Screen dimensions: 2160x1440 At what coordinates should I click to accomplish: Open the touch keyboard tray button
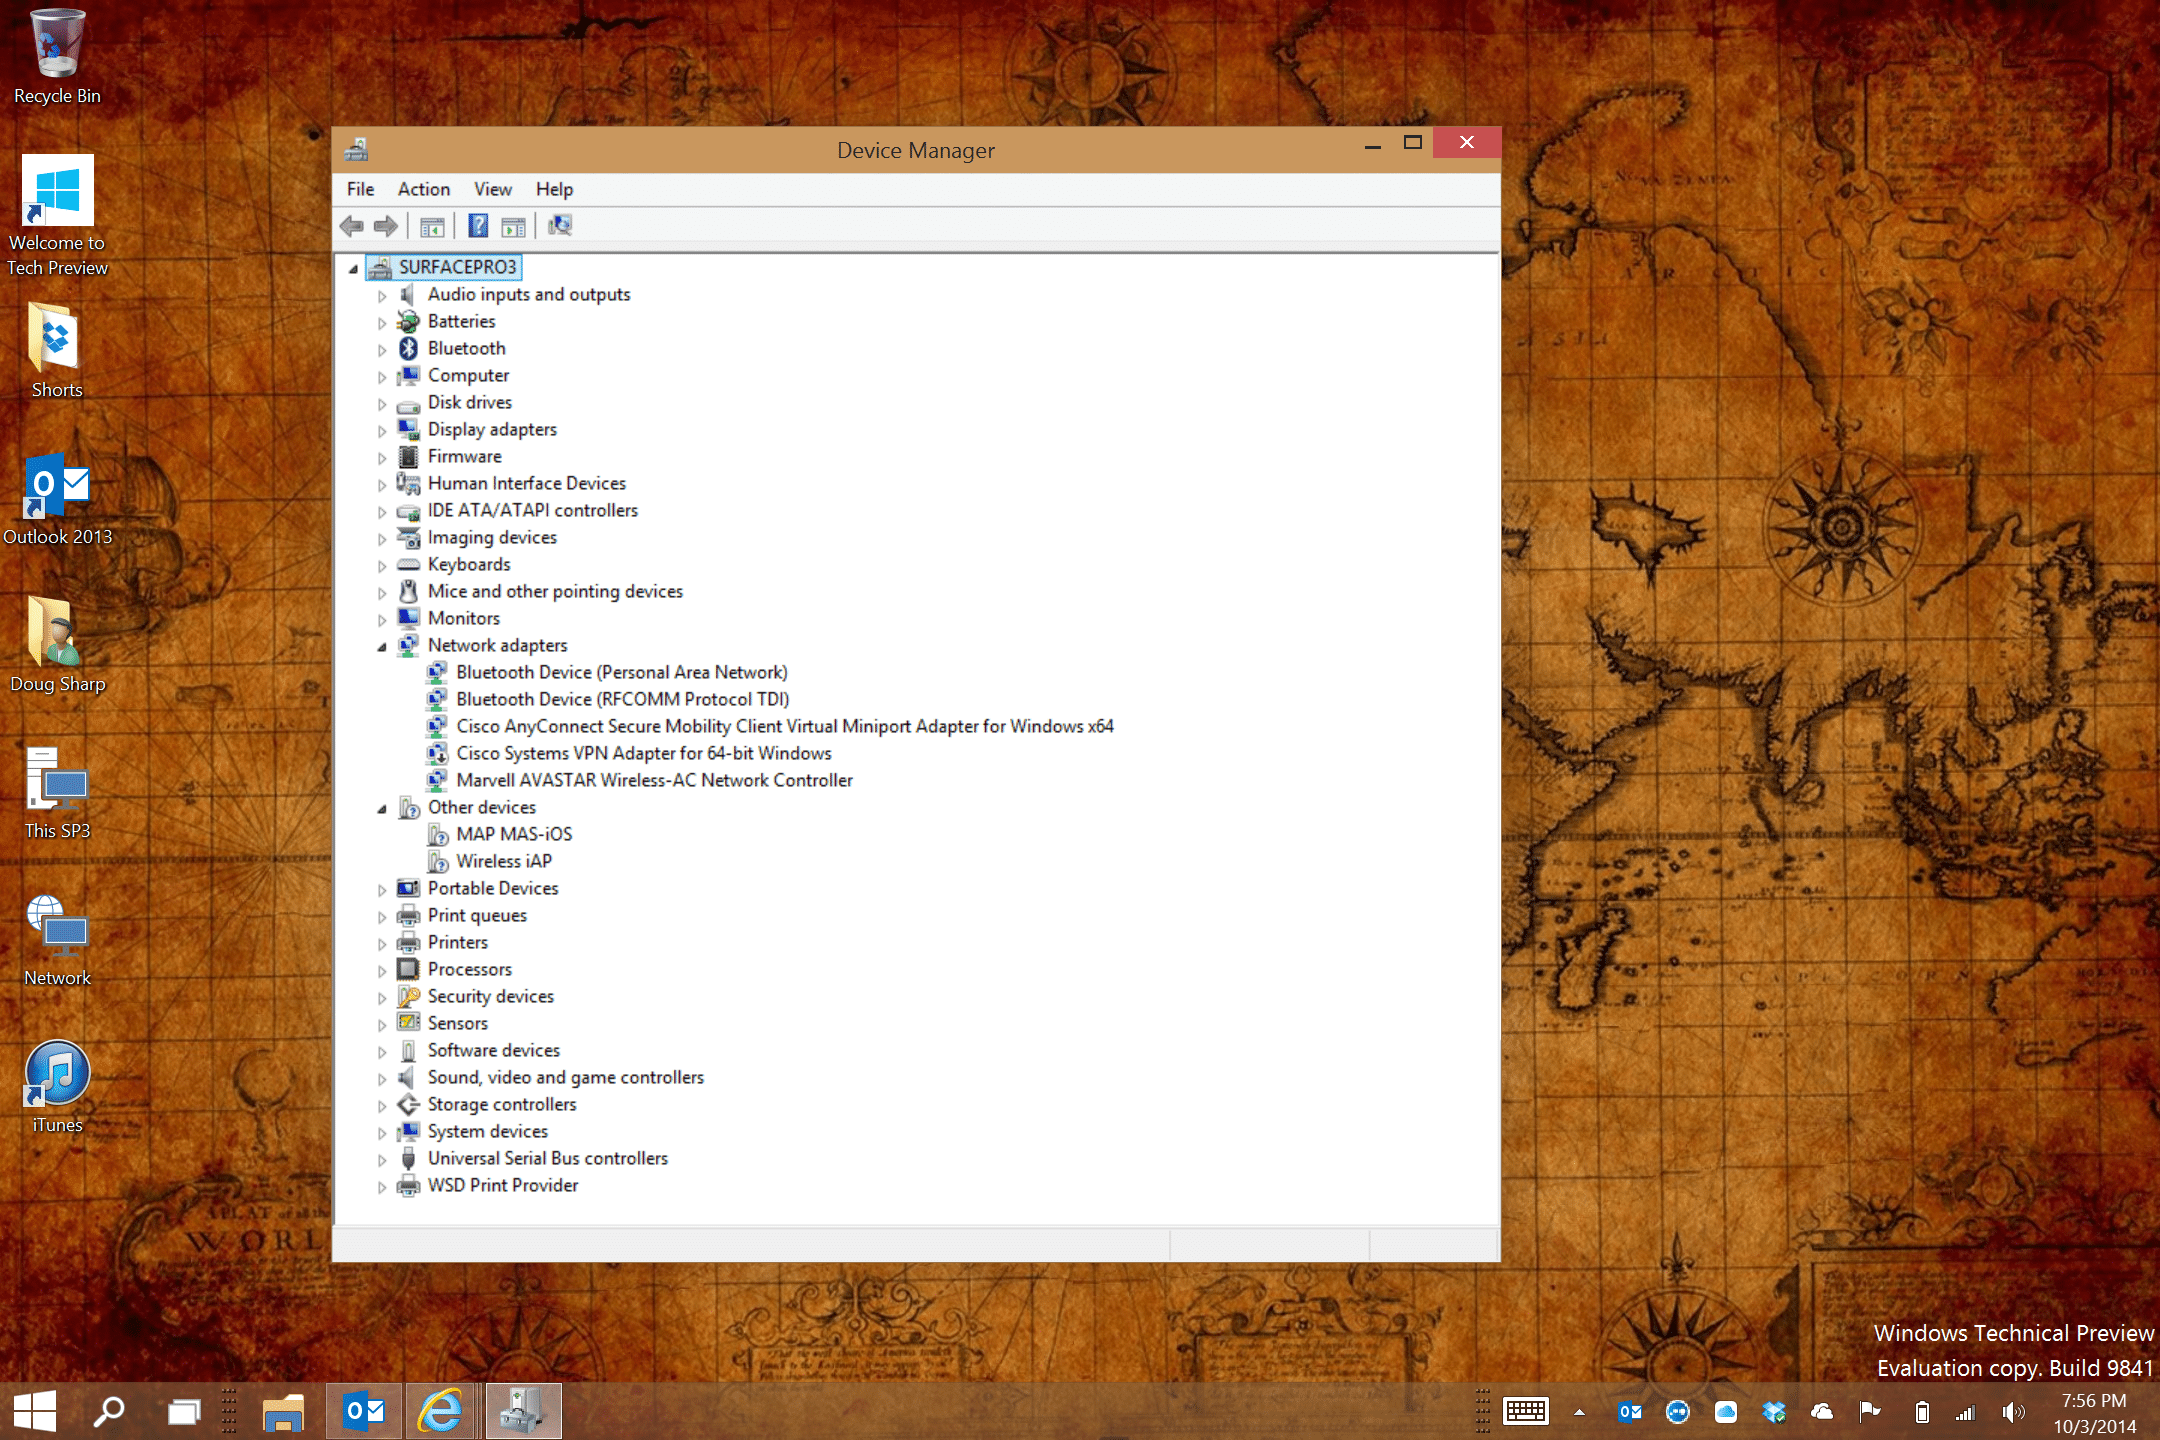point(1526,1411)
